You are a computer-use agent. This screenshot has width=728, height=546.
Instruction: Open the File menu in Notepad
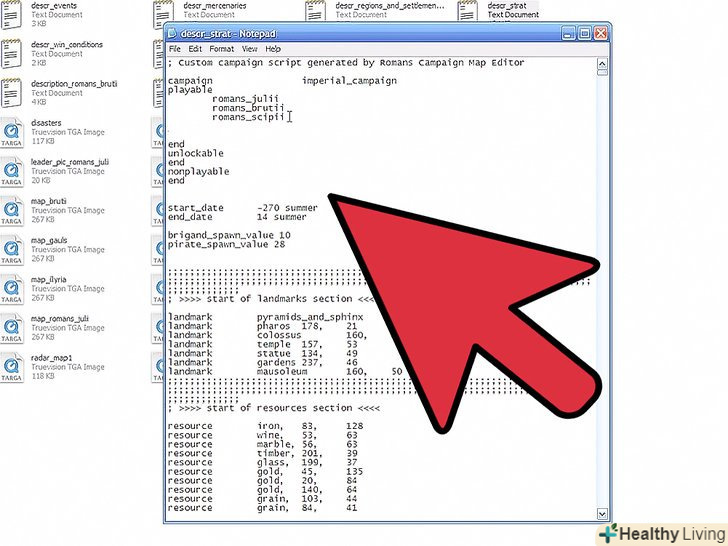pos(175,49)
